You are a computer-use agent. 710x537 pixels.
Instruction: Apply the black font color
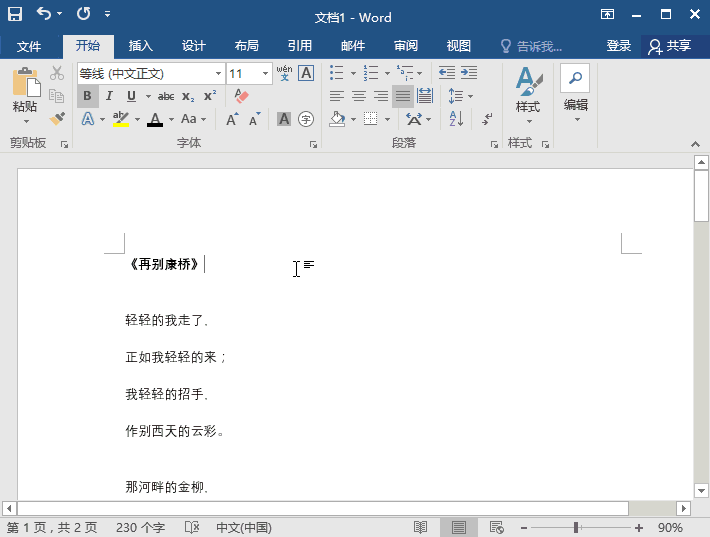pyautogui.click(x=155, y=119)
